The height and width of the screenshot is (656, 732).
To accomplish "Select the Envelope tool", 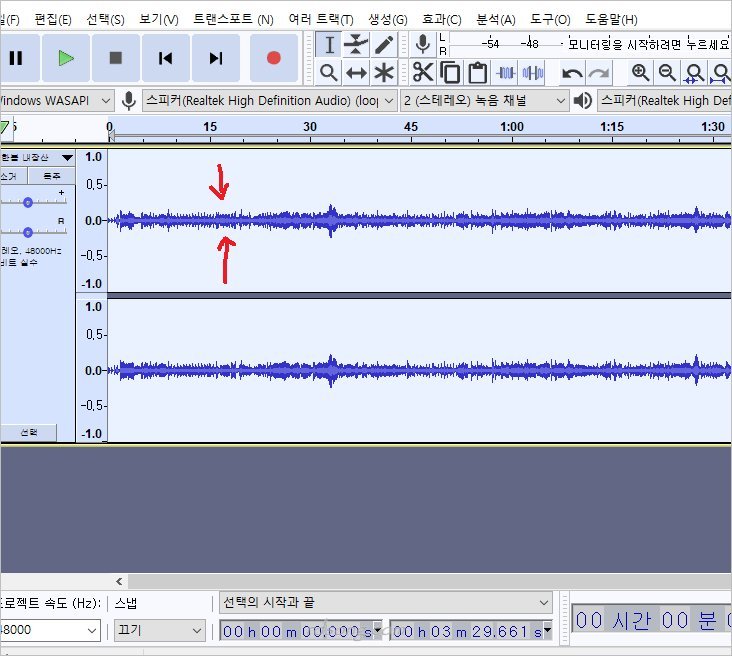I will pos(356,45).
